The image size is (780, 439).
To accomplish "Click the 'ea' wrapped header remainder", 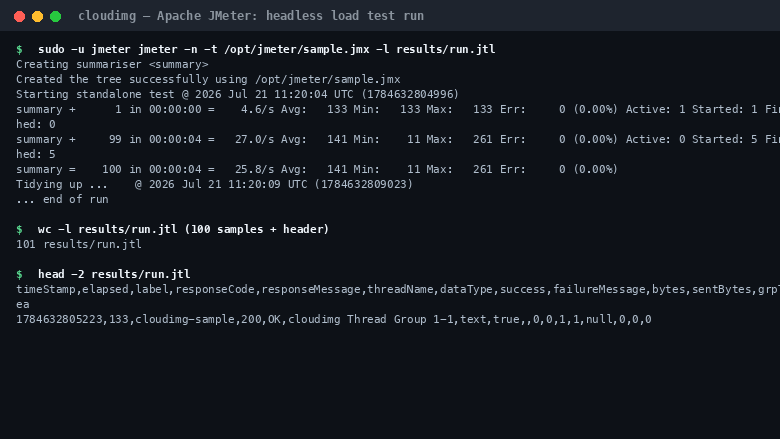I will pyautogui.click(x=23, y=304).
